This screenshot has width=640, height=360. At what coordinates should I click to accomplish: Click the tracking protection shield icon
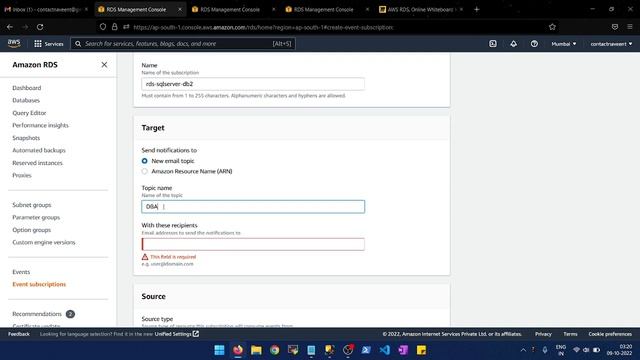(x=103, y=27)
